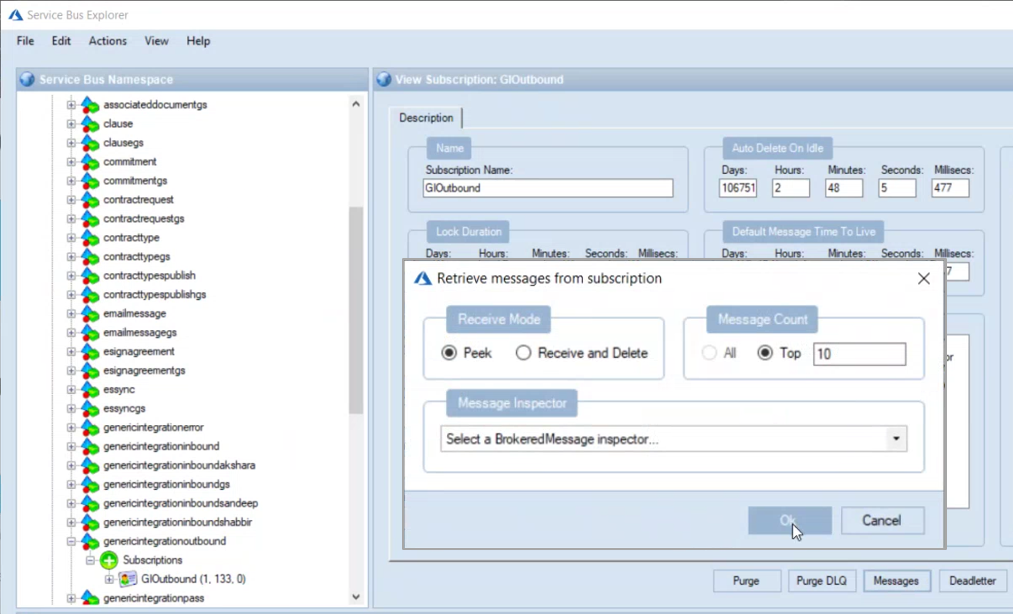Click the essync topic icon

click(x=90, y=389)
